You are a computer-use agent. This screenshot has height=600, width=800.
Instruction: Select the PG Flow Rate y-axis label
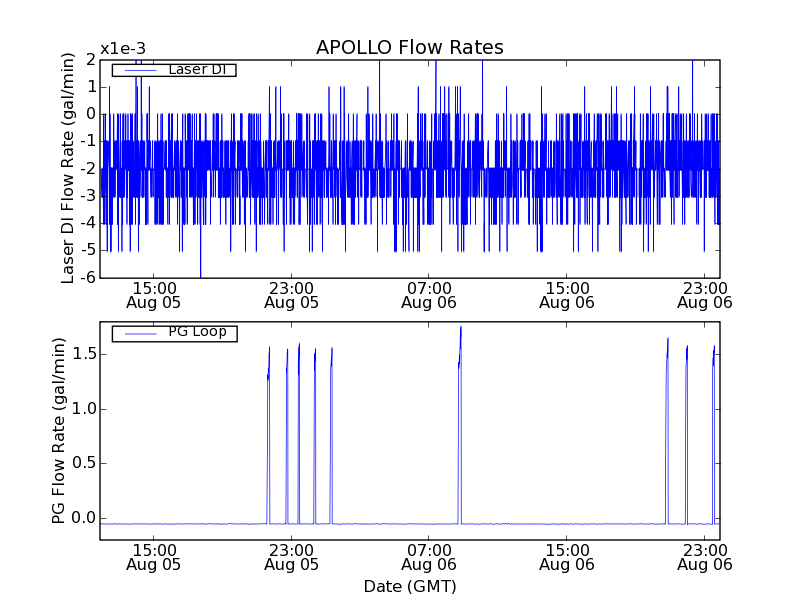pyautogui.click(x=59, y=430)
